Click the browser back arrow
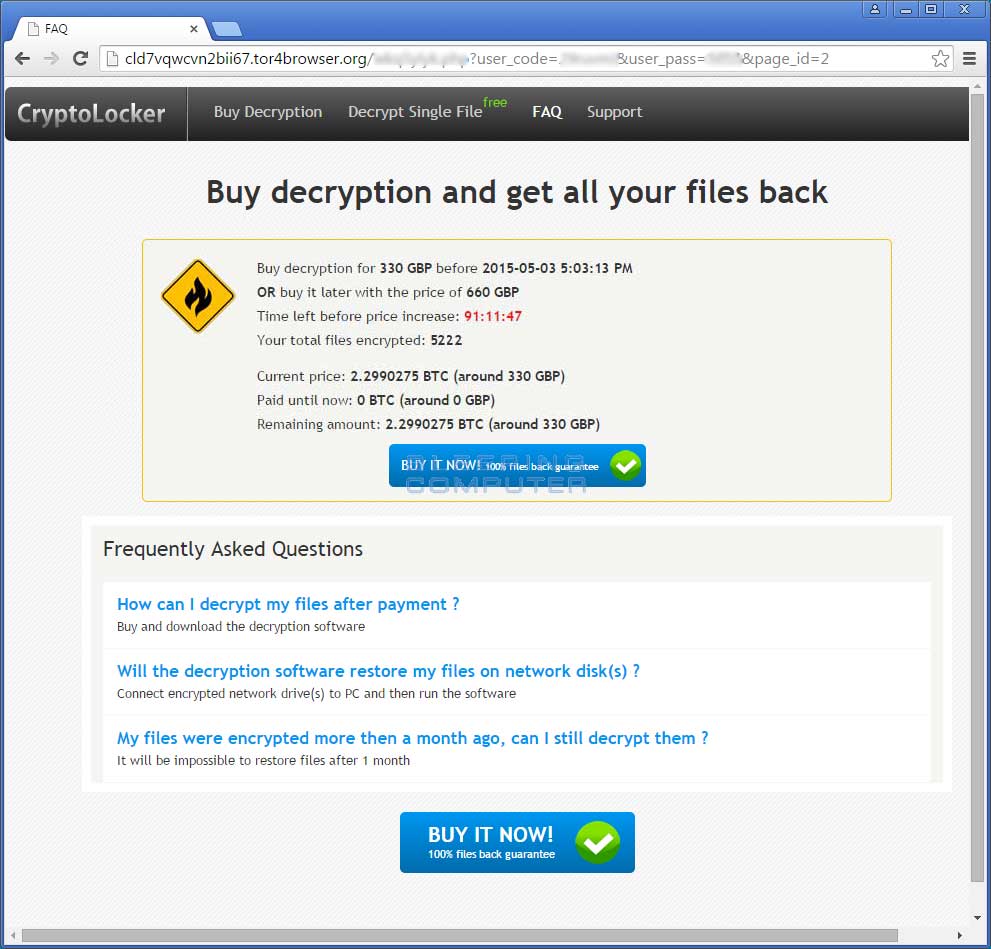The image size is (991, 949). click(22, 59)
